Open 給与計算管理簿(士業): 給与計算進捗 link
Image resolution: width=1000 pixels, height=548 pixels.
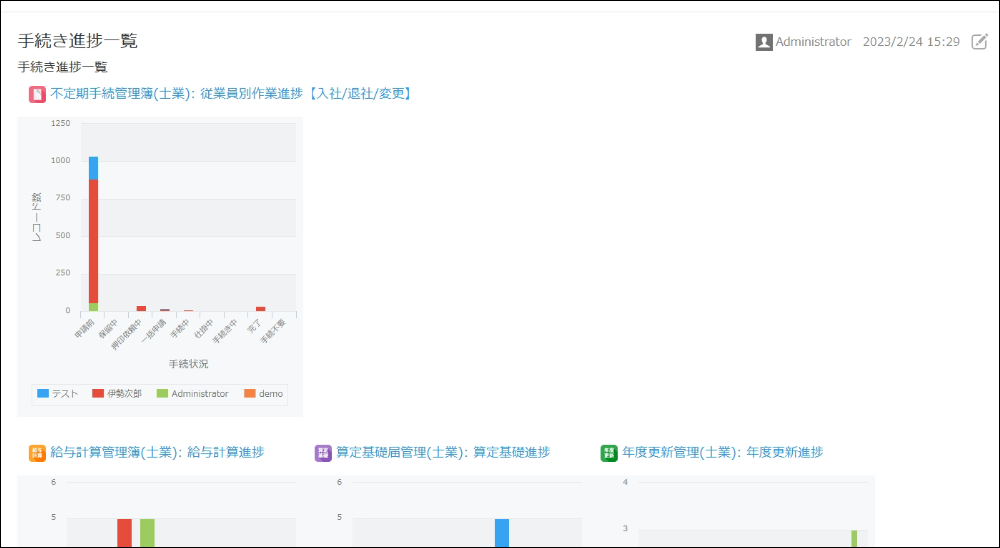[x=157, y=452]
